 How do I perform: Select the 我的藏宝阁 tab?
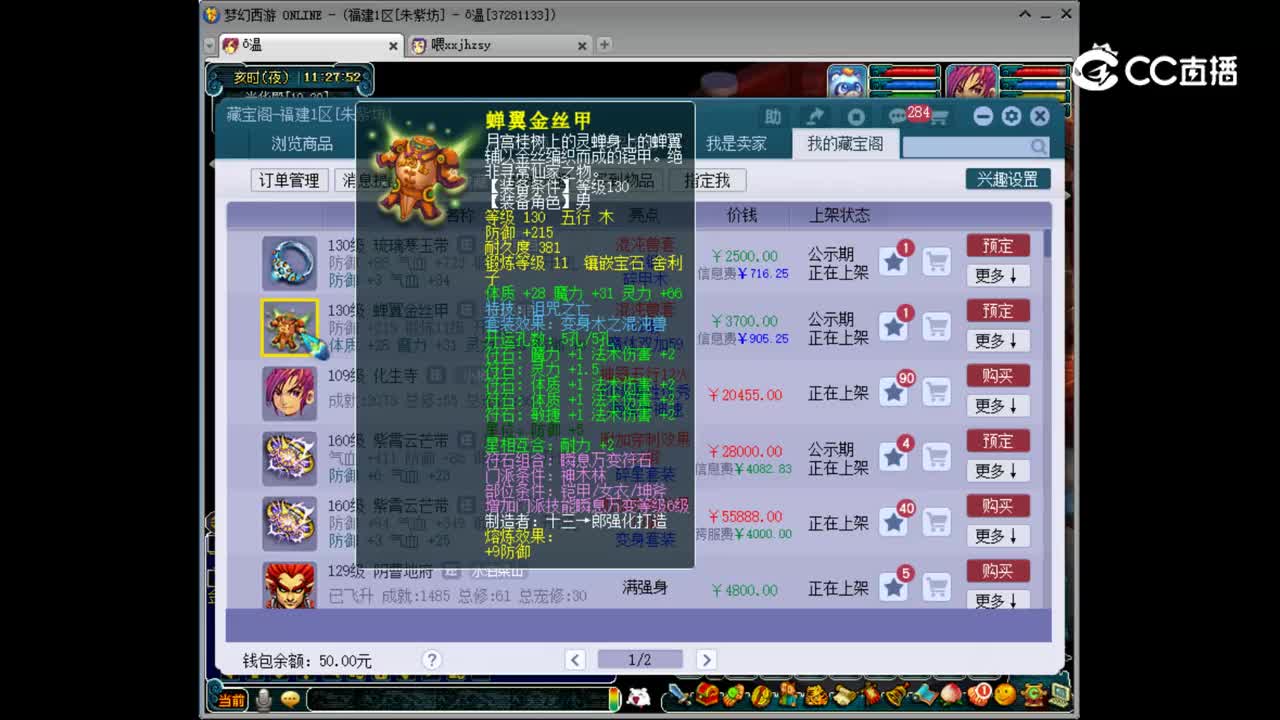[x=845, y=144]
